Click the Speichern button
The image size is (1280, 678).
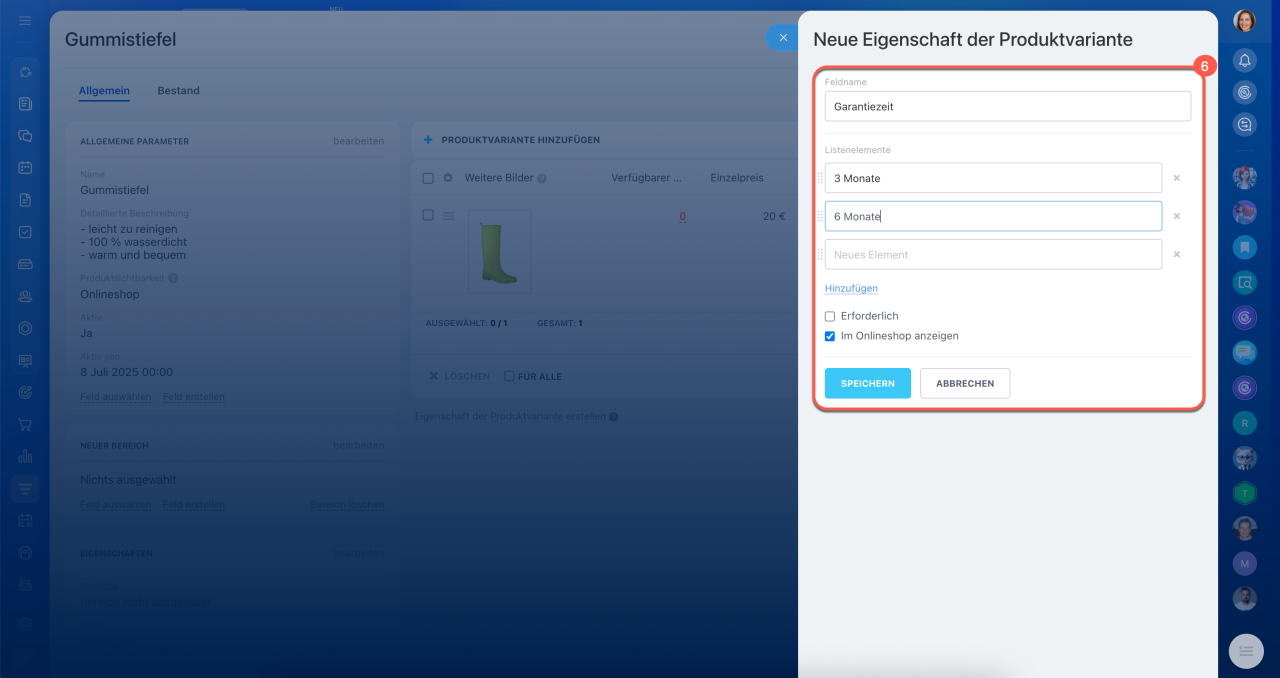(867, 383)
